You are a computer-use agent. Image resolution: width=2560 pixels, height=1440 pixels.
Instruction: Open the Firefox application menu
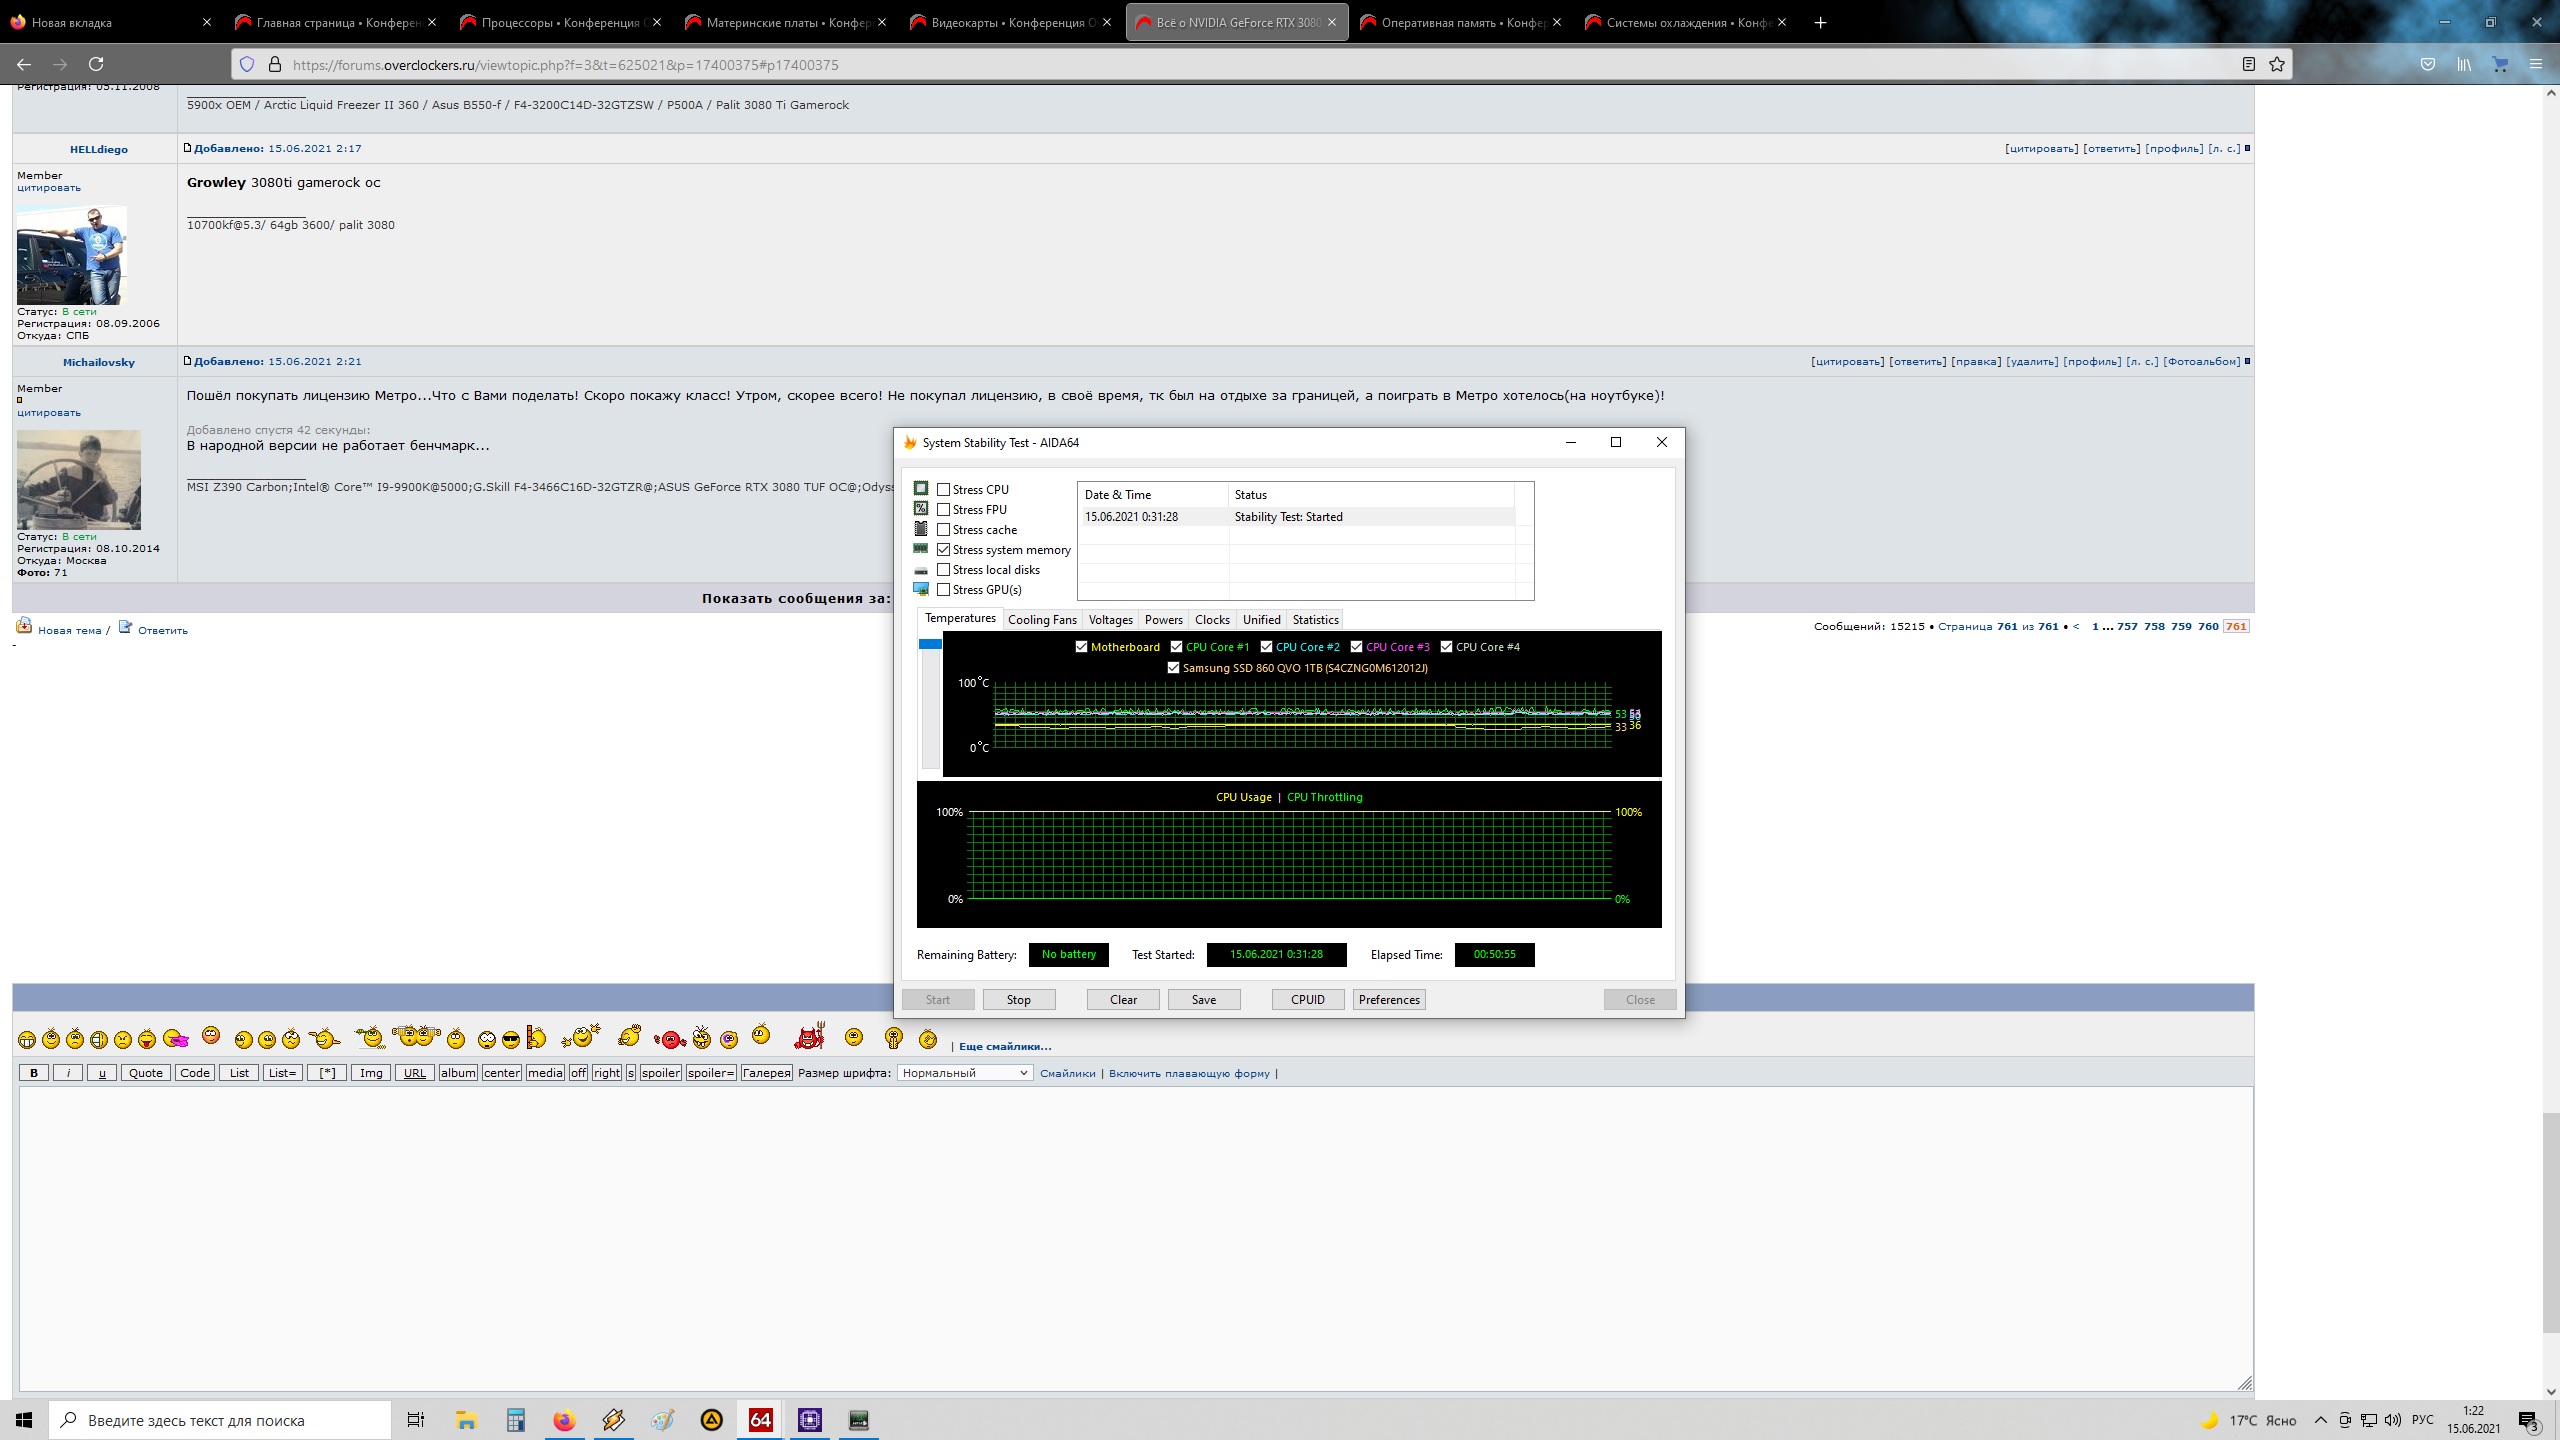coord(2535,64)
